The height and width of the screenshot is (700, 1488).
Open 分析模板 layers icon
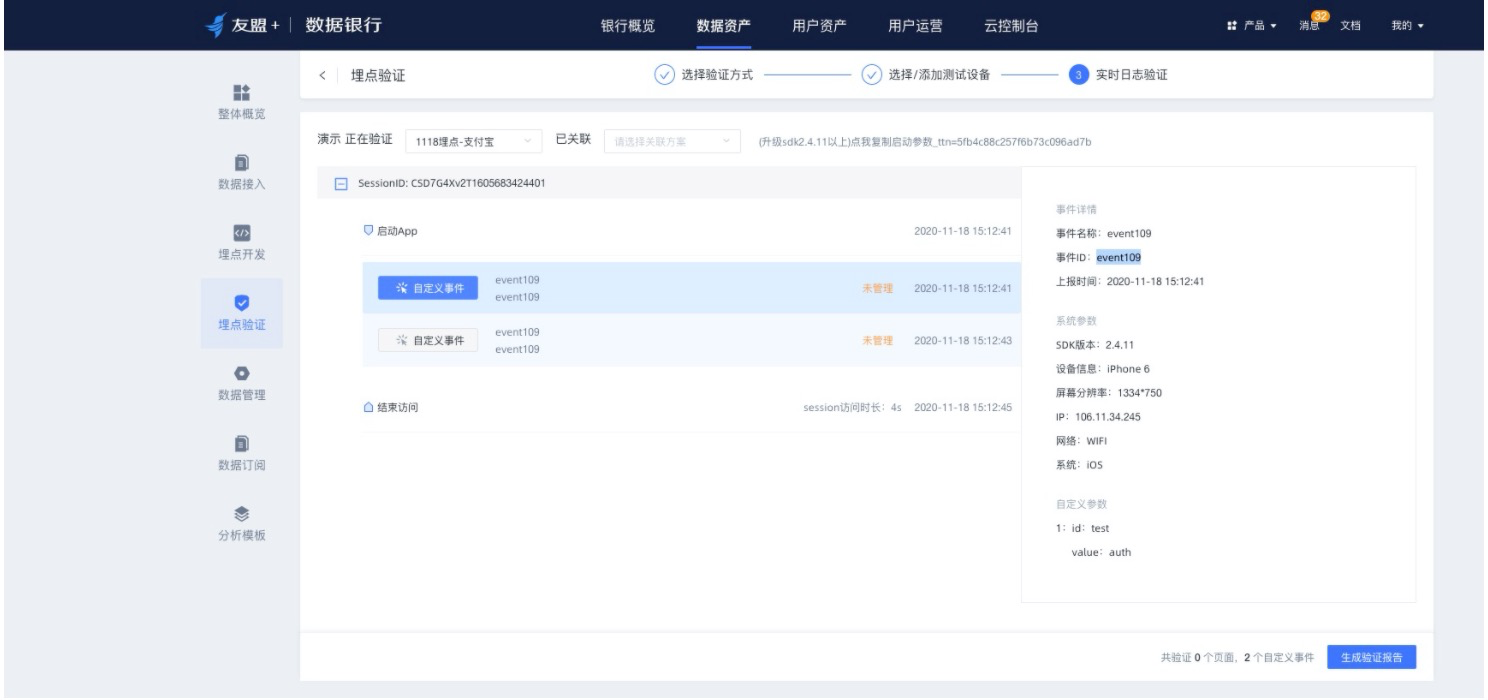[241, 513]
